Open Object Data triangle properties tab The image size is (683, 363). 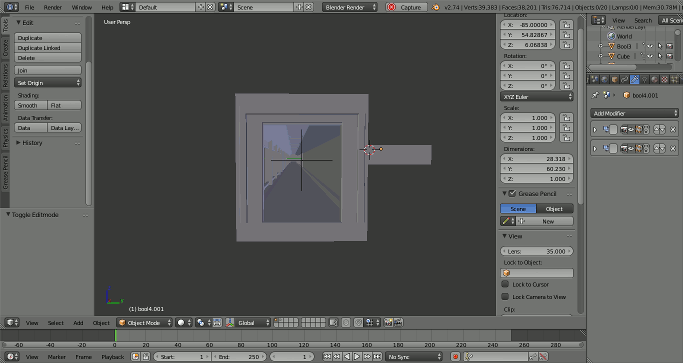(x=645, y=79)
